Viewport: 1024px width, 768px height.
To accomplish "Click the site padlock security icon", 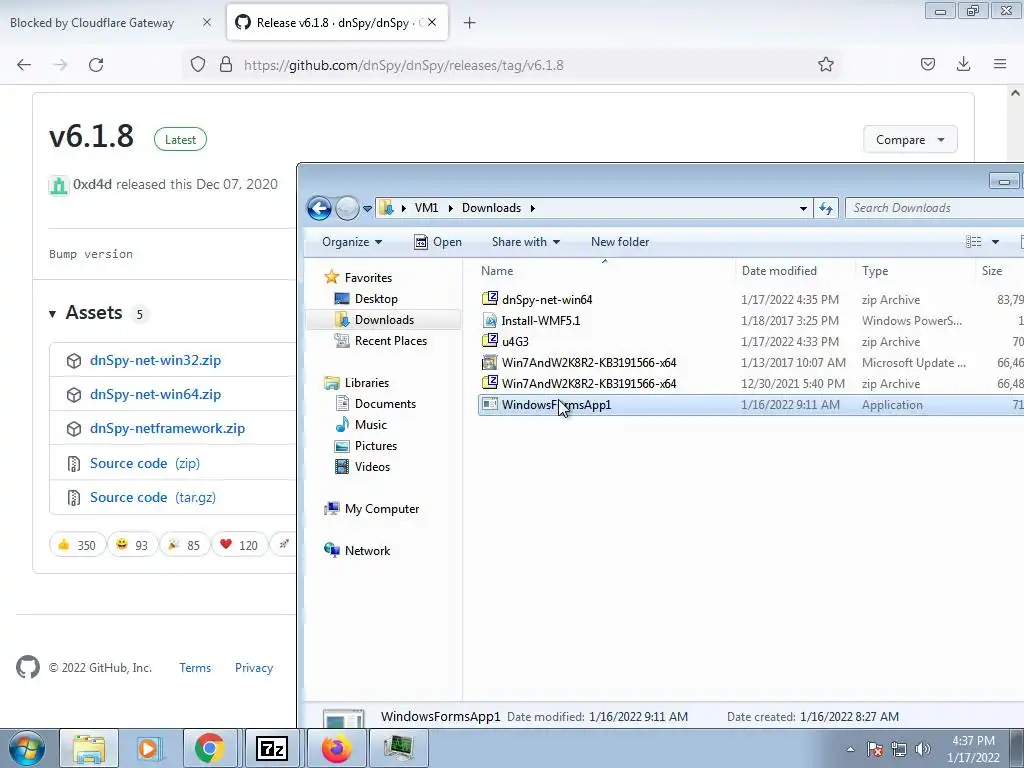I will [x=226, y=64].
